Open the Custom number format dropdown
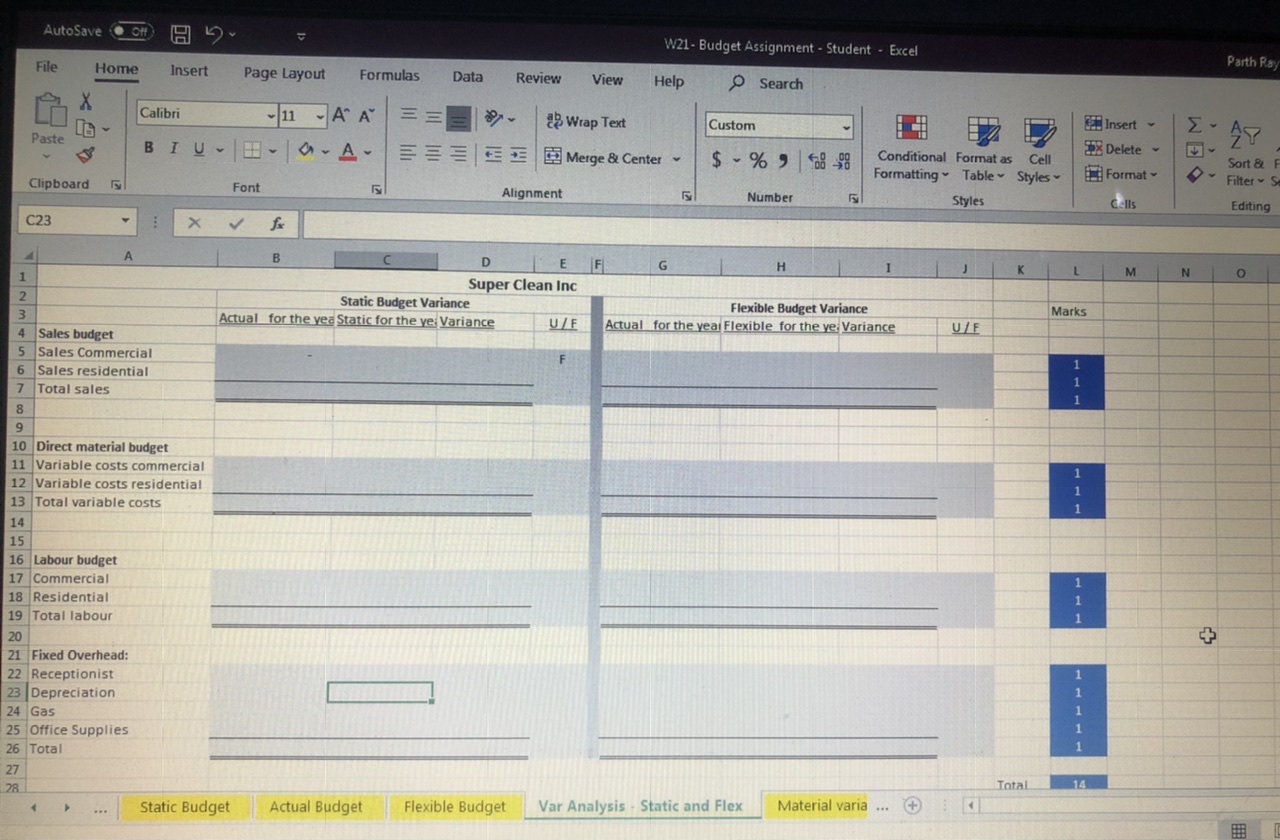 pyautogui.click(x=846, y=125)
